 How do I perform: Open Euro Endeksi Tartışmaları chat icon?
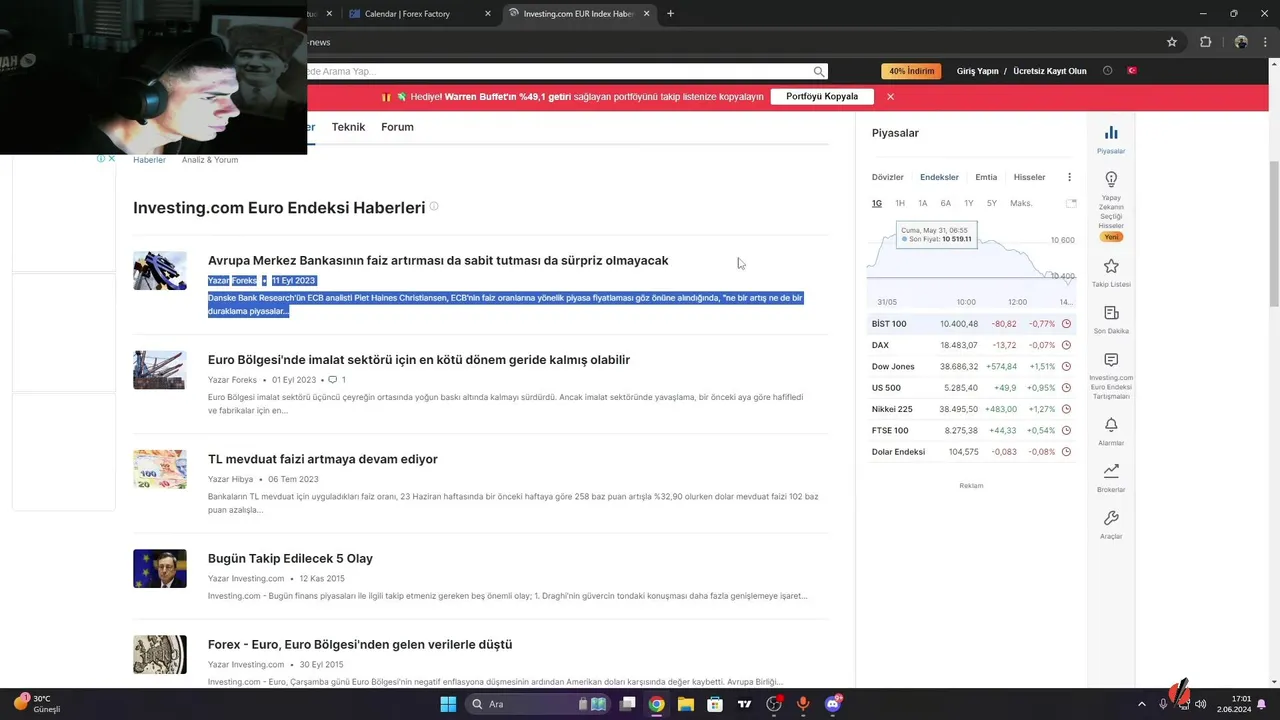[1111, 360]
